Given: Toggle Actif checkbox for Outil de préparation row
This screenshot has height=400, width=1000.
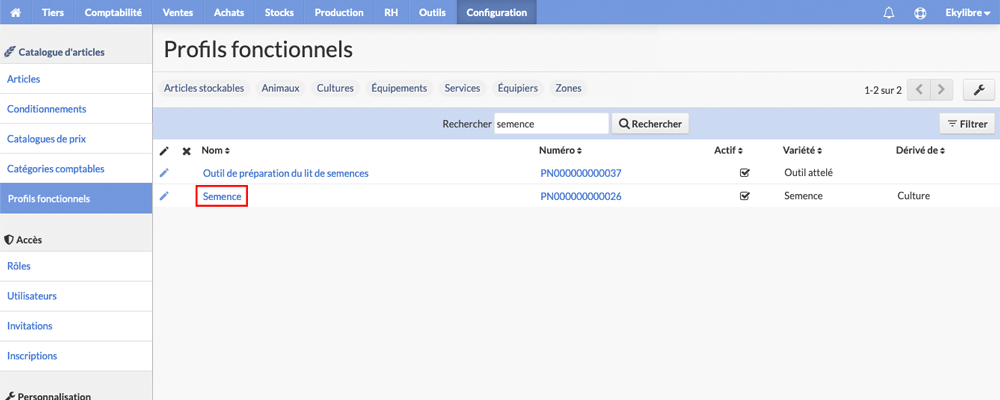Looking at the screenshot, I should pyautogui.click(x=744, y=172).
